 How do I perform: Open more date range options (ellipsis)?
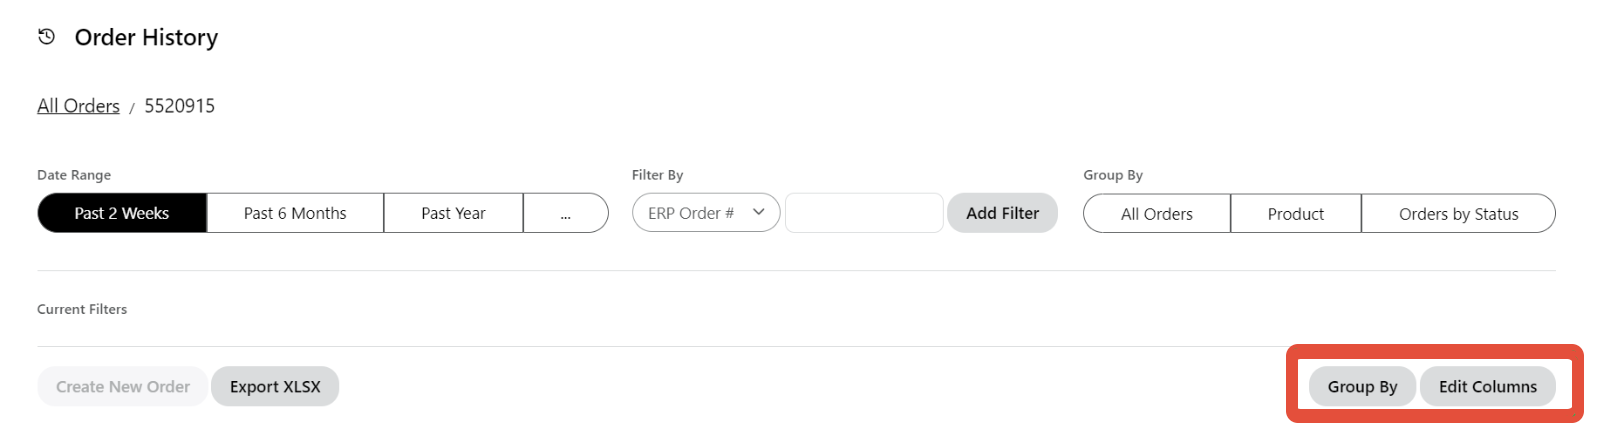click(565, 213)
